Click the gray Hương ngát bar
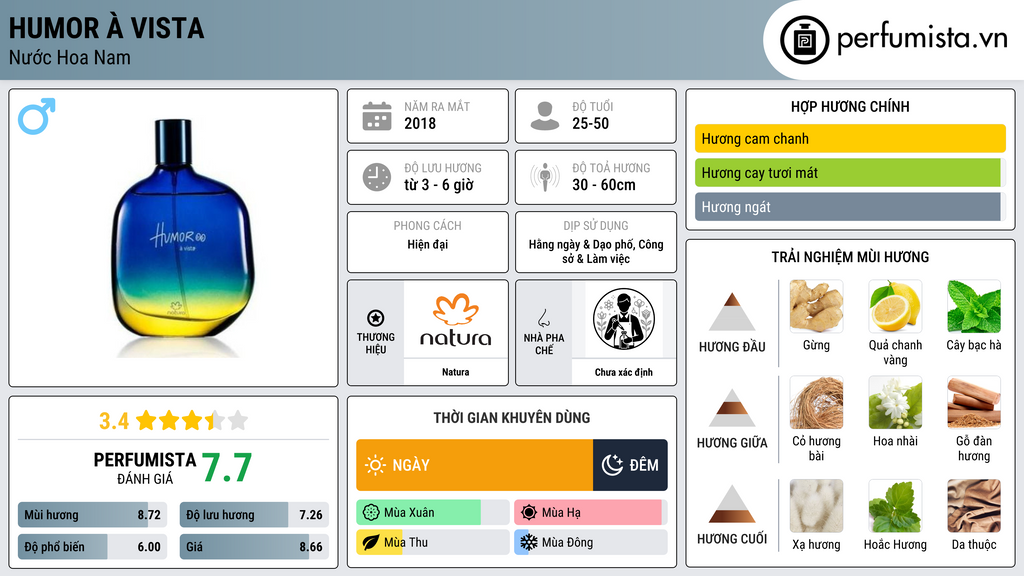The height and width of the screenshot is (576, 1024). pyautogui.click(x=850, y=206)
